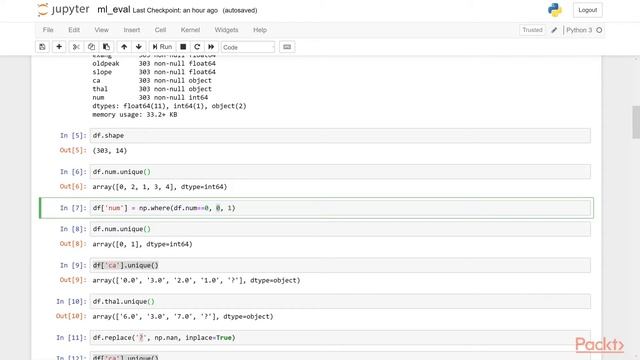
Task: Select the df.replace code cell
Action: point(340,338)
